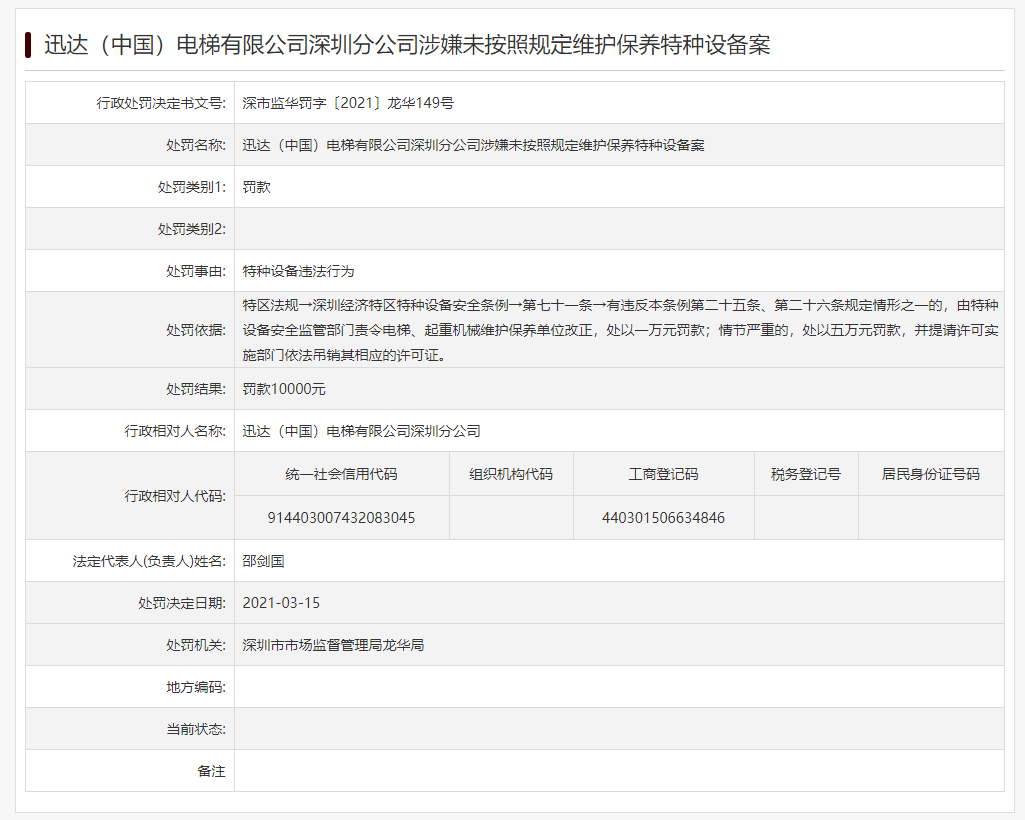
Task: Click the value 特种设备违法行为
Action: 298,271
